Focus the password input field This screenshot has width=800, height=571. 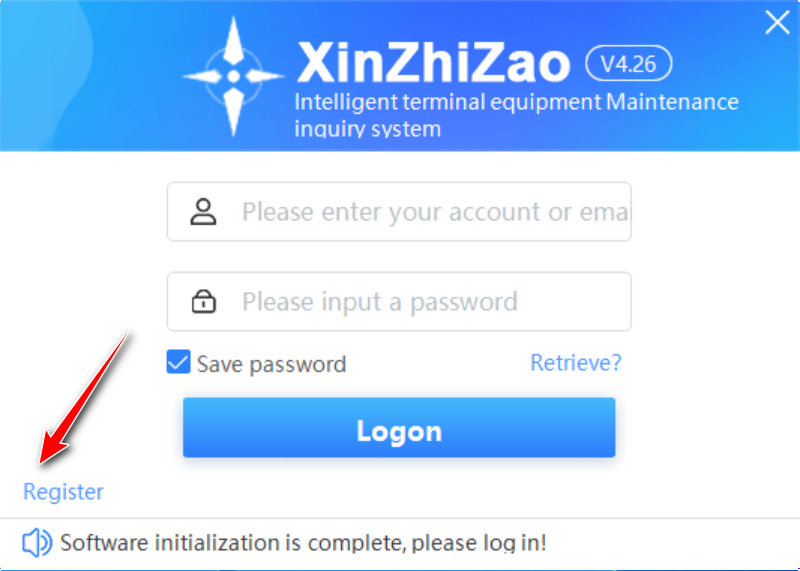click(399, 301)
